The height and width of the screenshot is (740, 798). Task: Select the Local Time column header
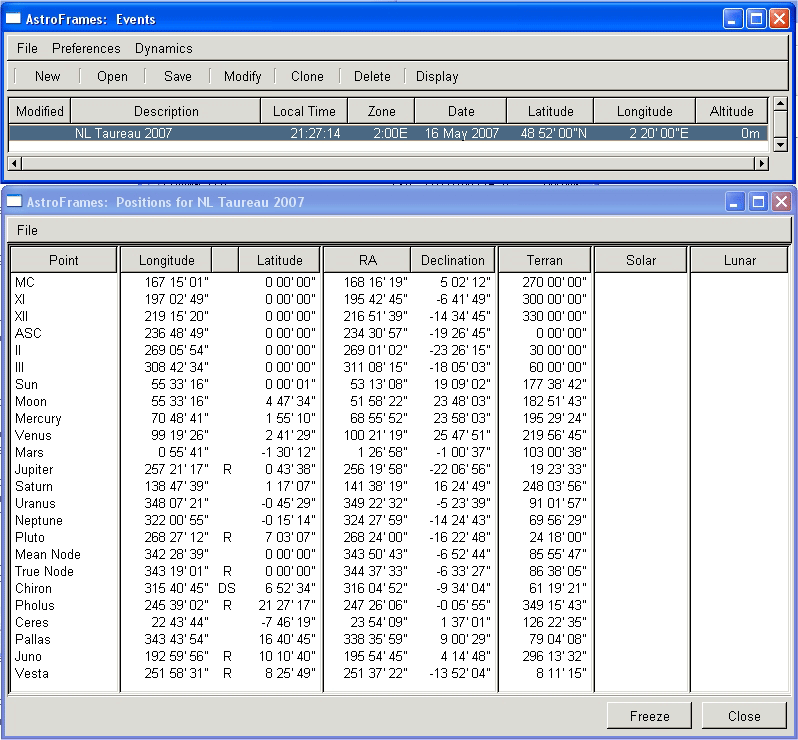pyautogui.click(x=304, y=111)
